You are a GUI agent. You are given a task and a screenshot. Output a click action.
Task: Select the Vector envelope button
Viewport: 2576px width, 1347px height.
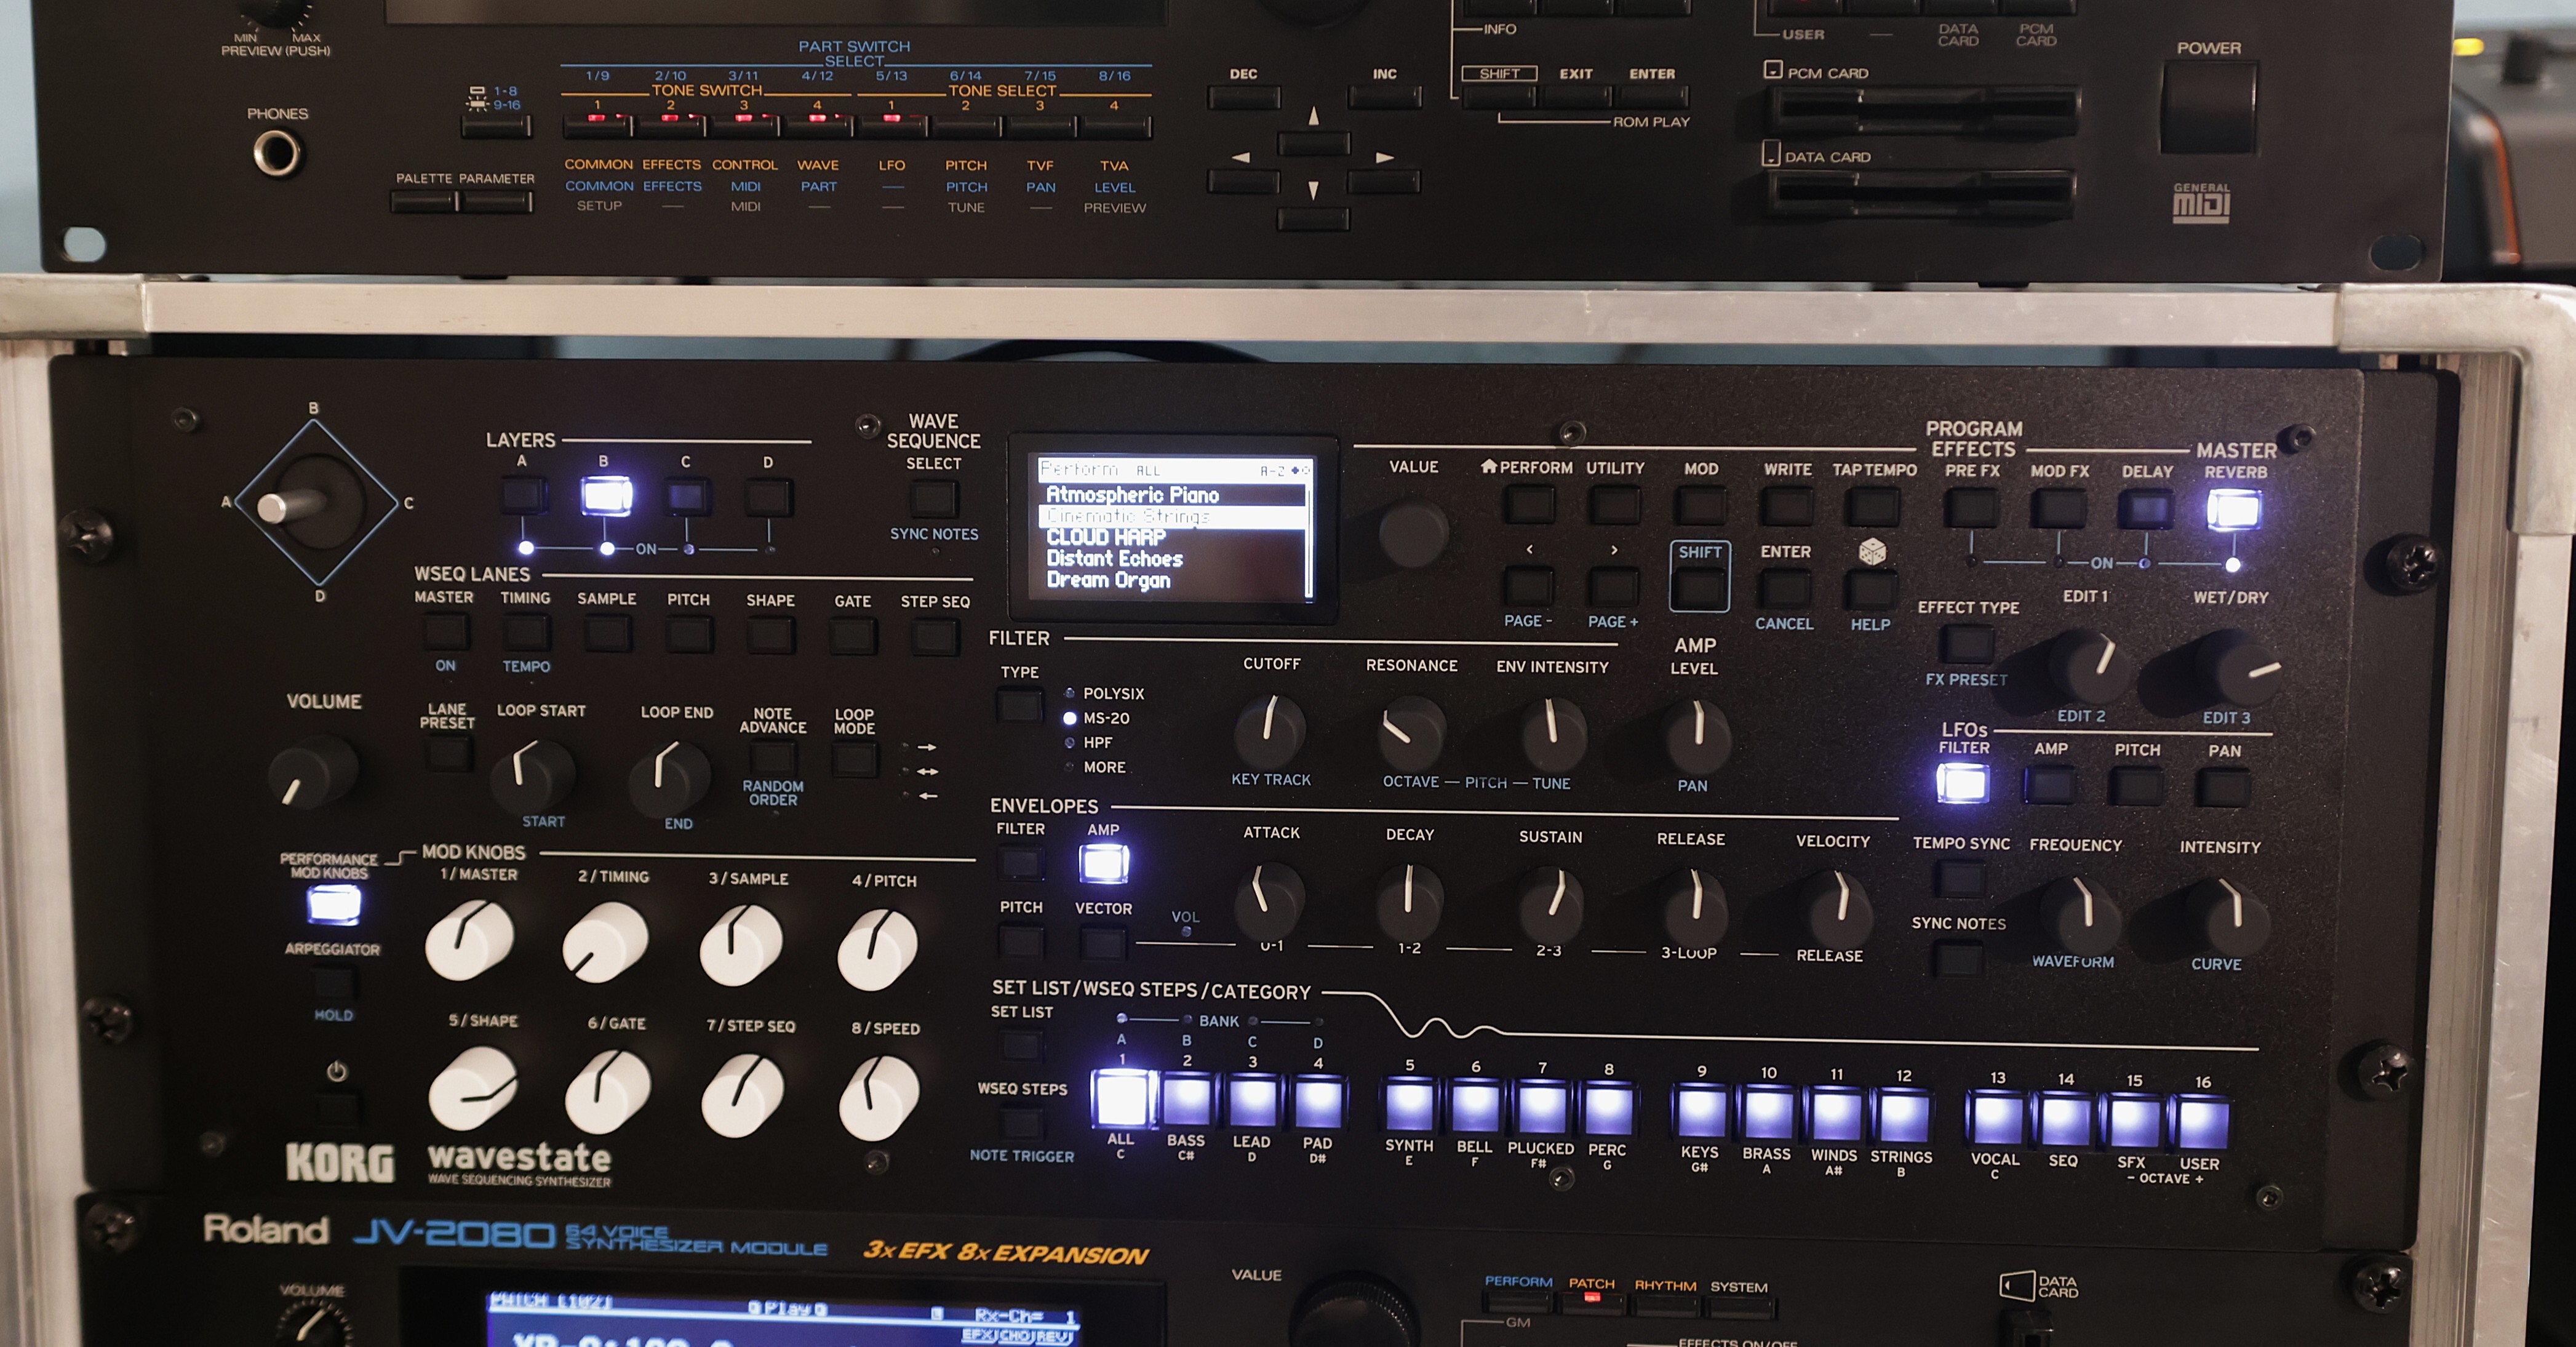tap(1103, 942)
